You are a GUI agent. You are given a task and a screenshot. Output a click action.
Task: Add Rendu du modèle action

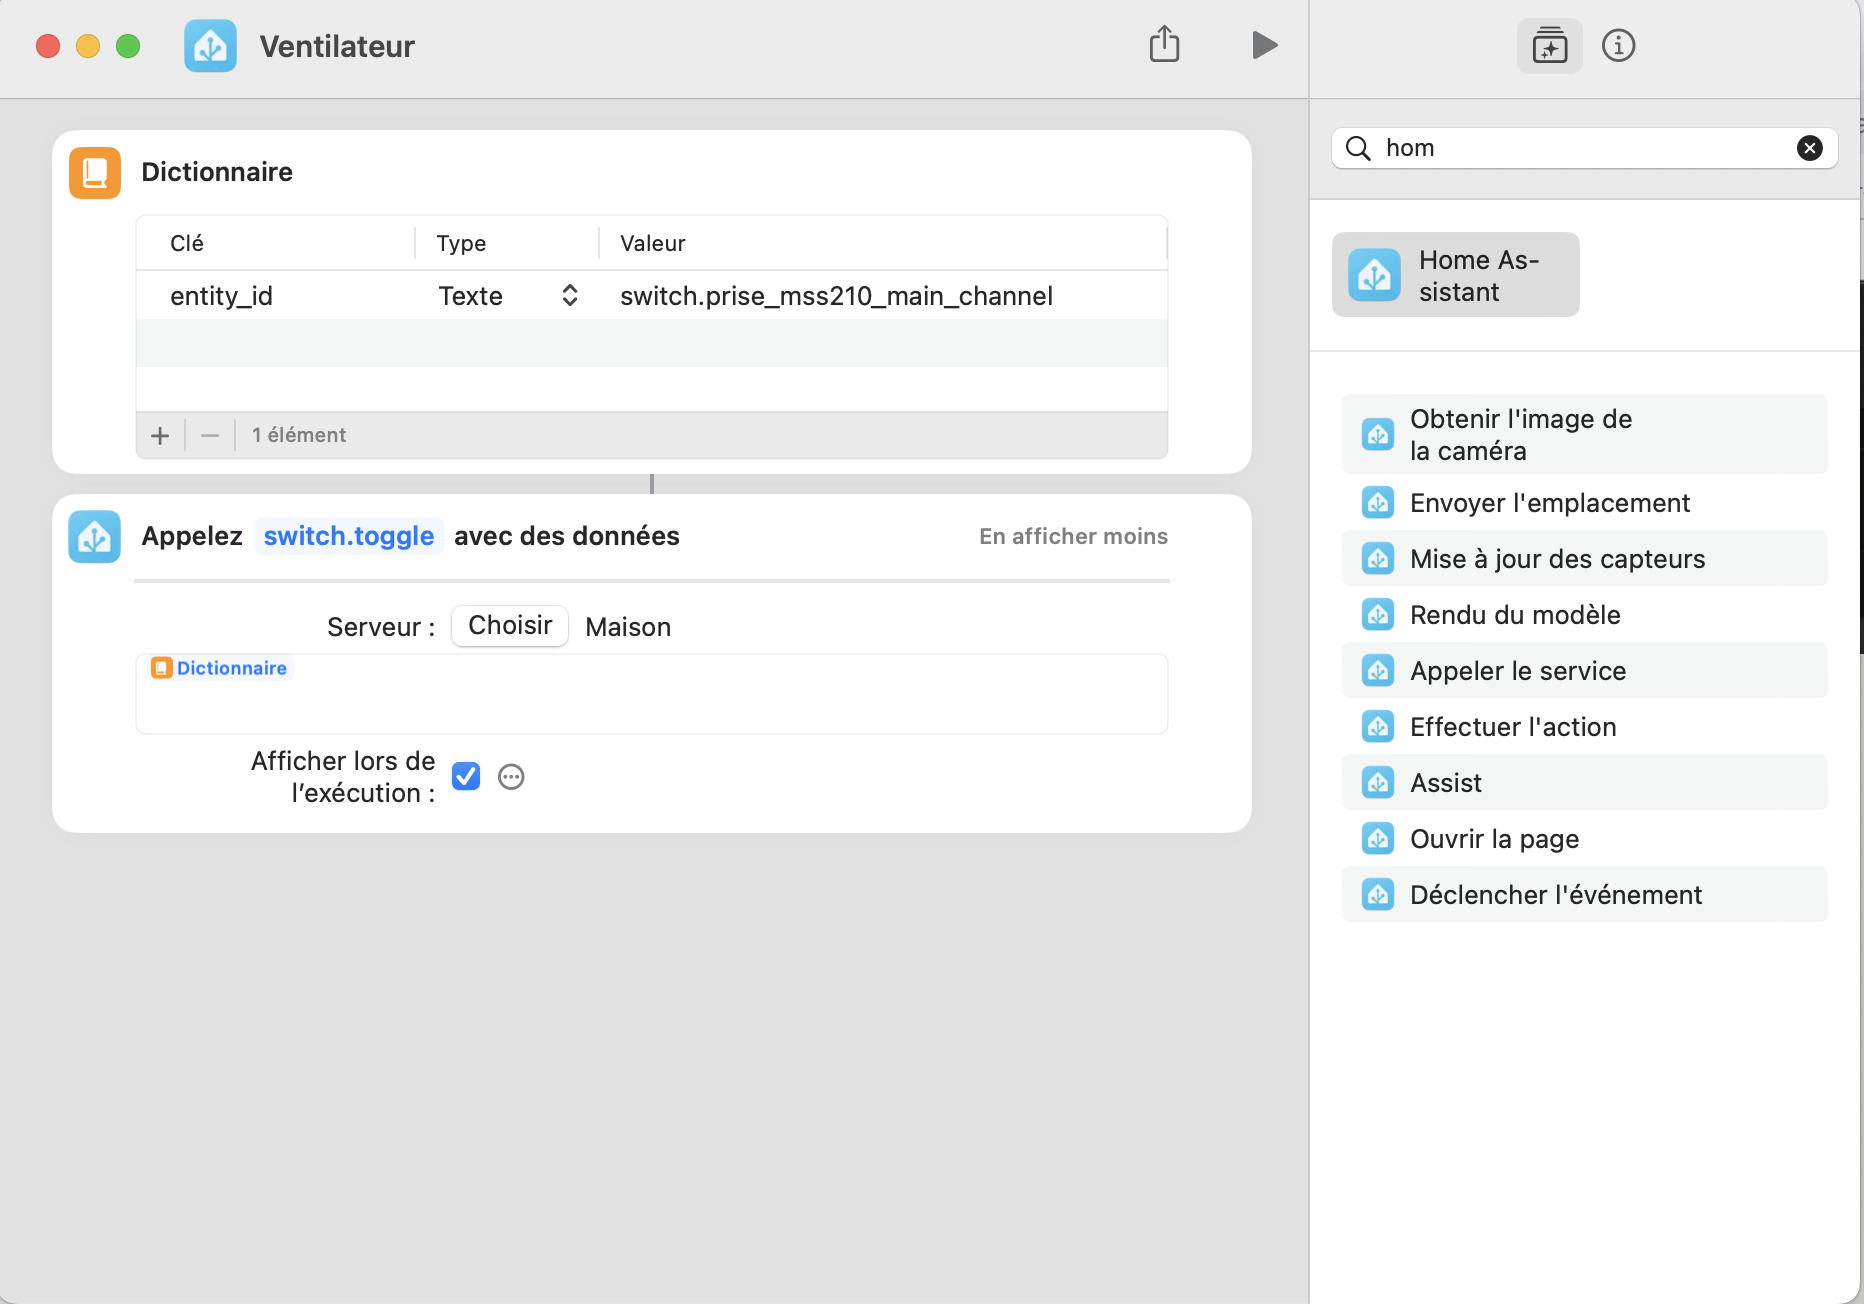pyautogui.click(x=1584, y=615)
